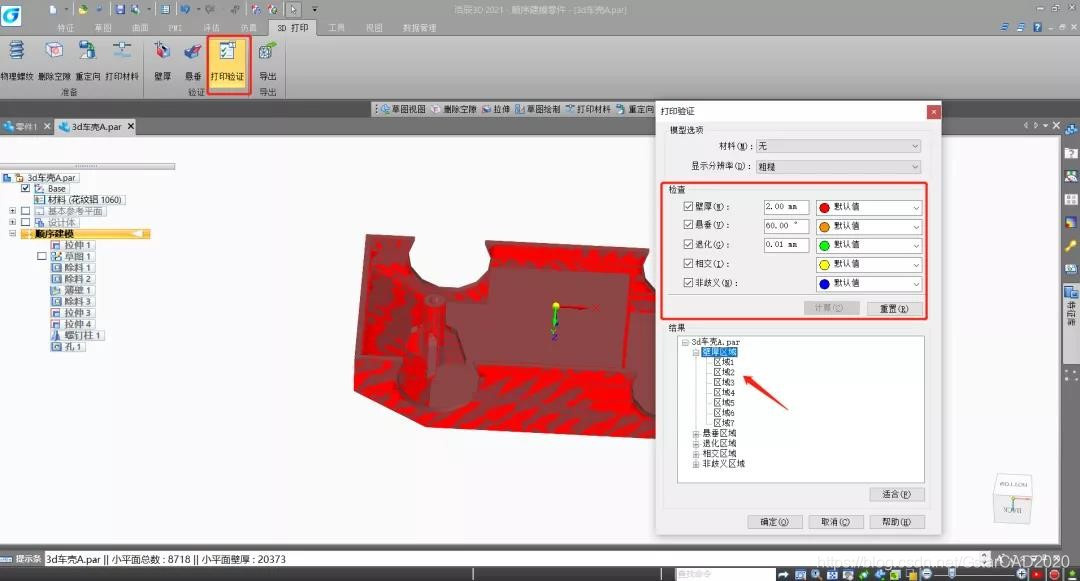
Task: Select 材料 (花纹铝 1060) tree node
Action: coord(80,200)
